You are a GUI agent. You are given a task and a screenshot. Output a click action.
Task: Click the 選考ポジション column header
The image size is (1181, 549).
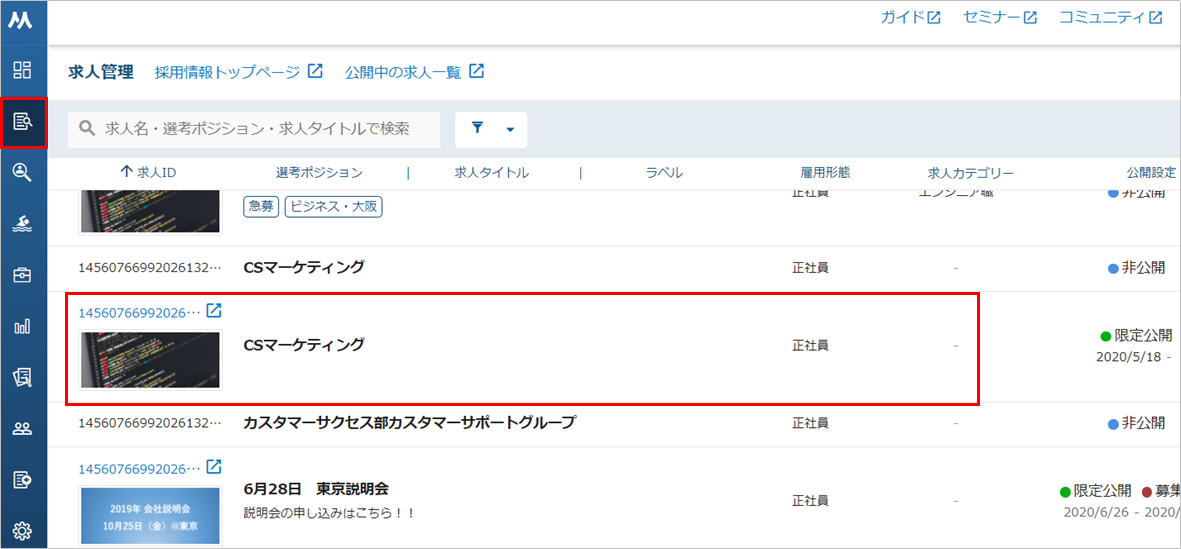pos(319,173)
